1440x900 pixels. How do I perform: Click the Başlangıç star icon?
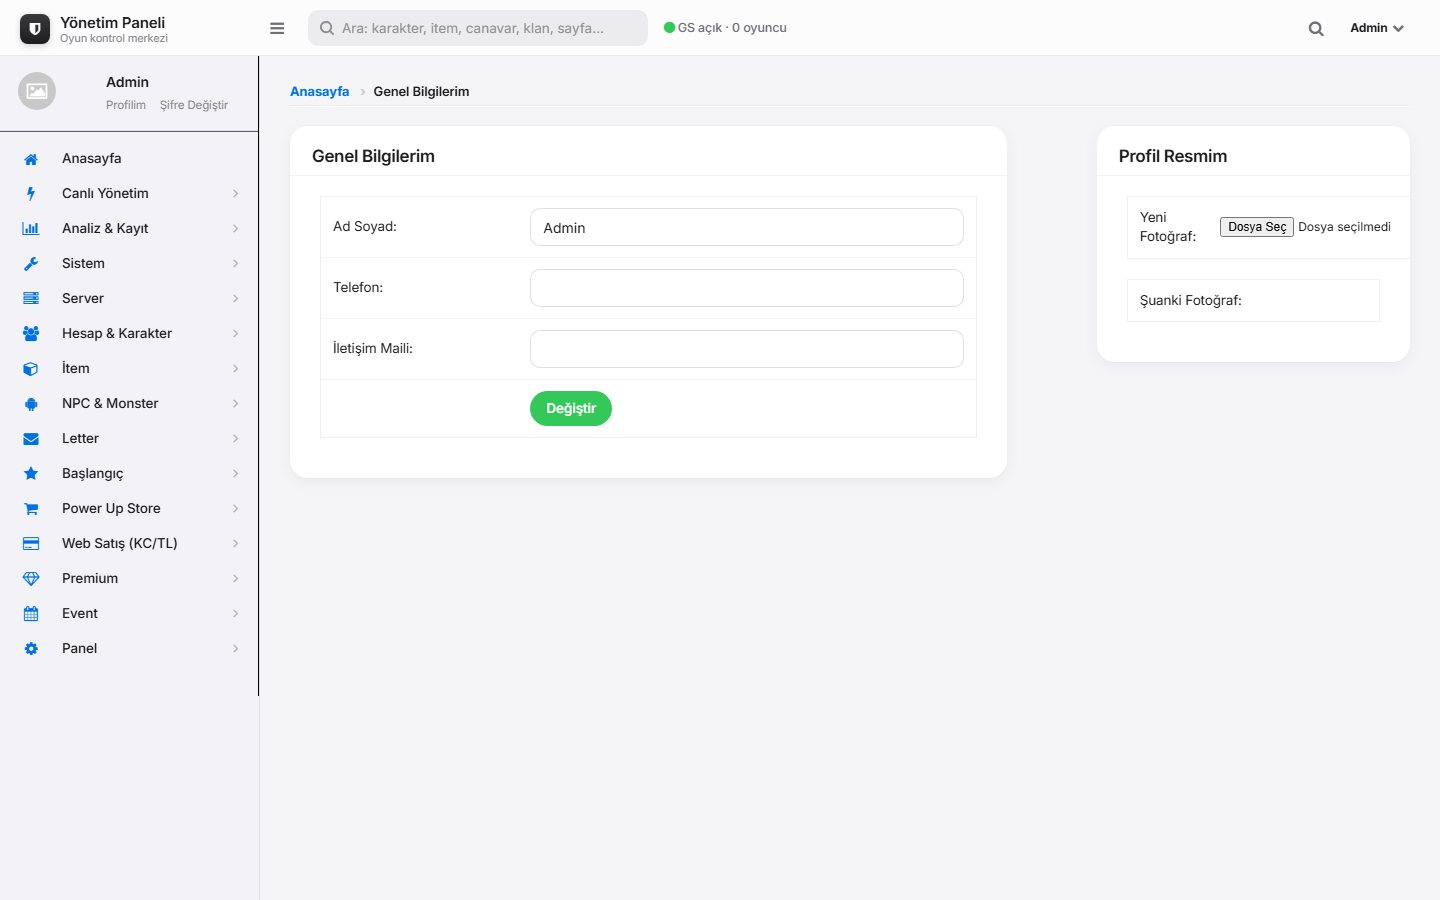click(x=31, y=474)
